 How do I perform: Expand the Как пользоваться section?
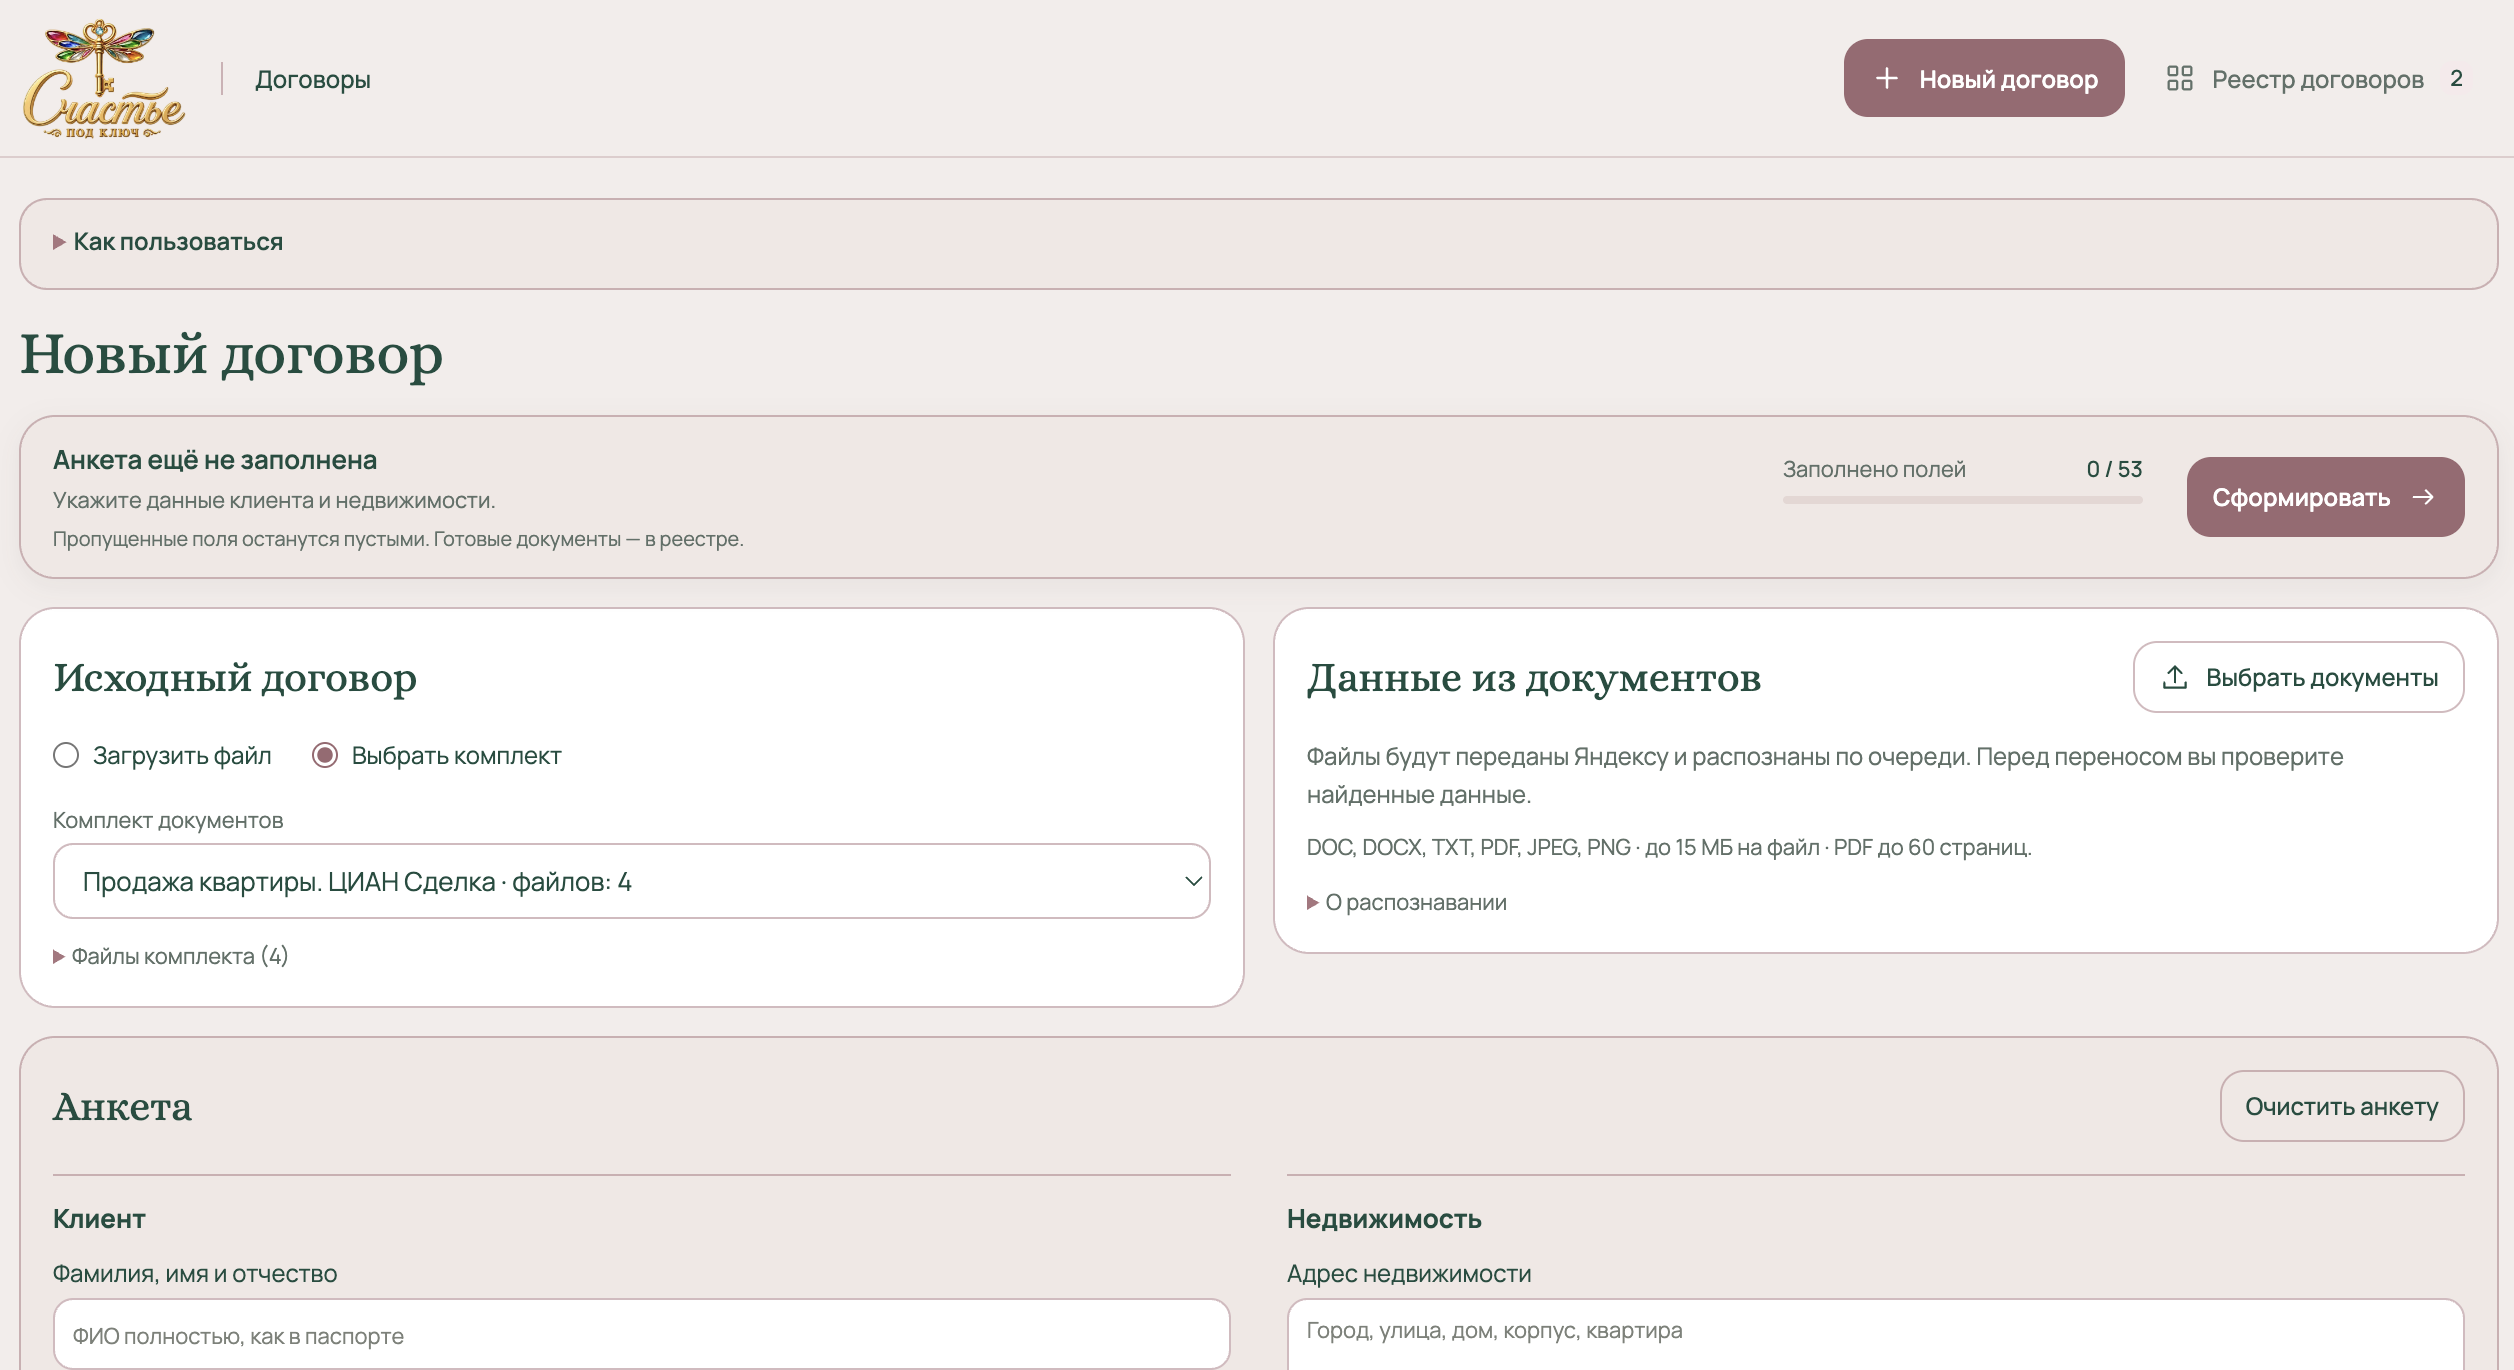[168, 242]
